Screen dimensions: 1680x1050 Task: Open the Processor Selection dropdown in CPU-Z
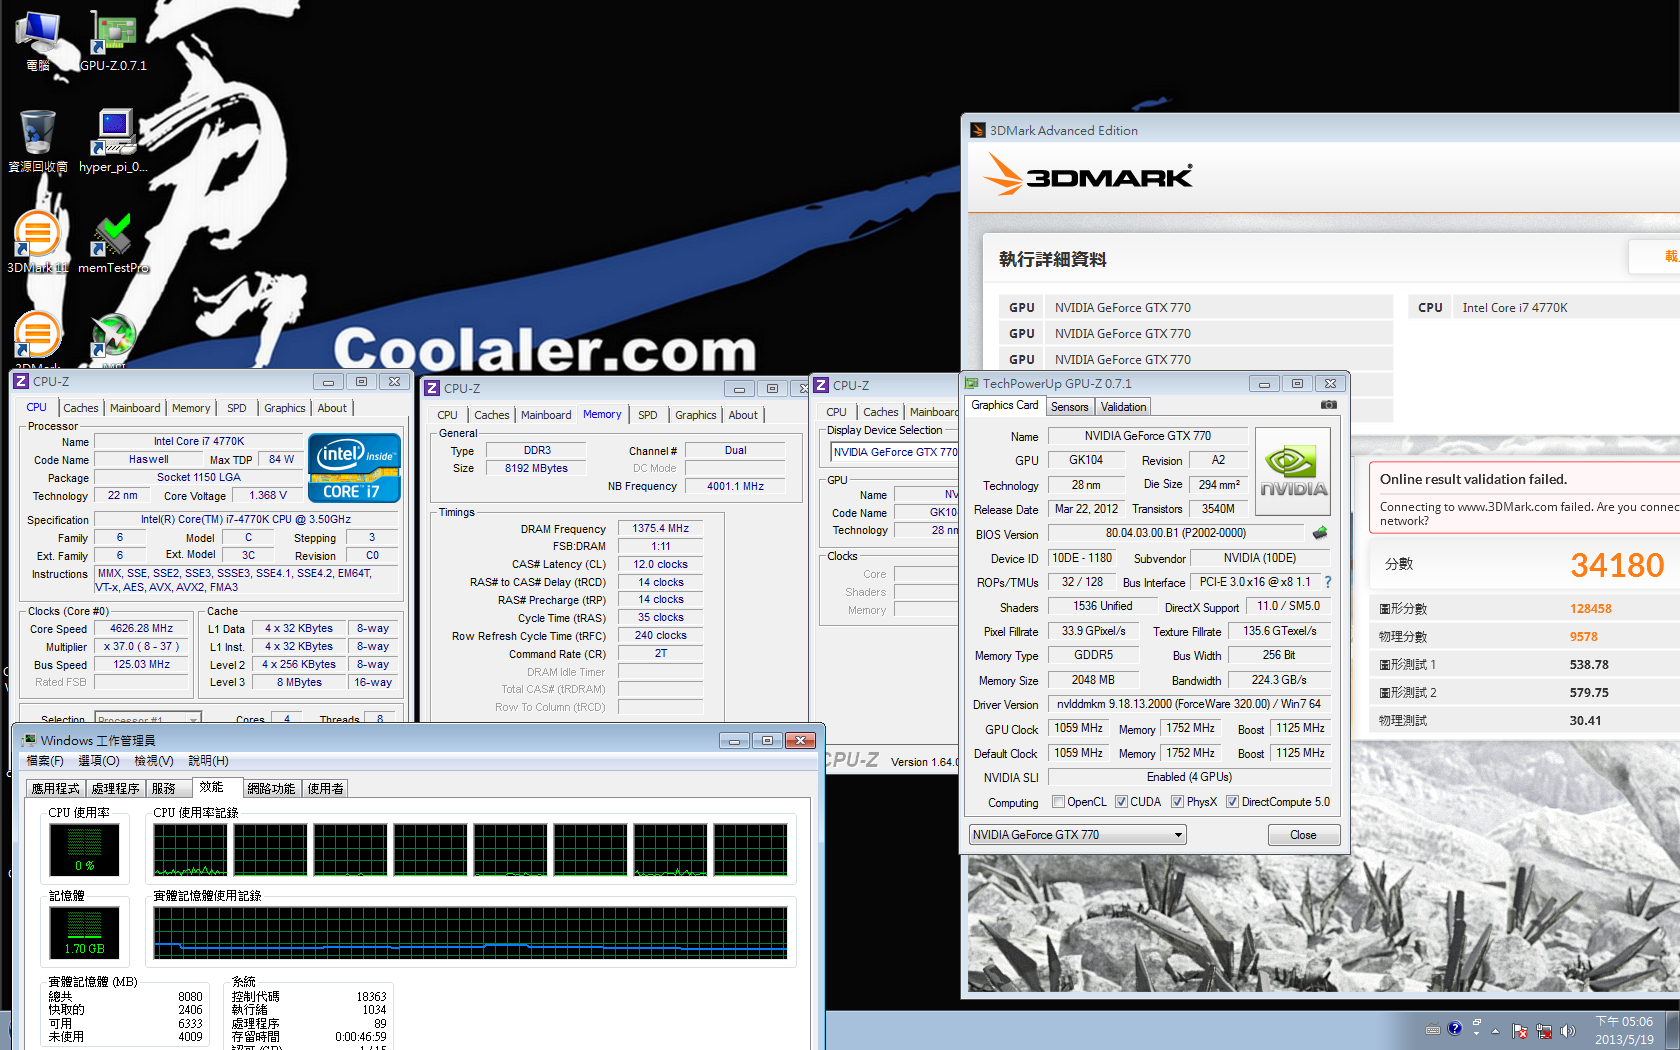(148, 719)
